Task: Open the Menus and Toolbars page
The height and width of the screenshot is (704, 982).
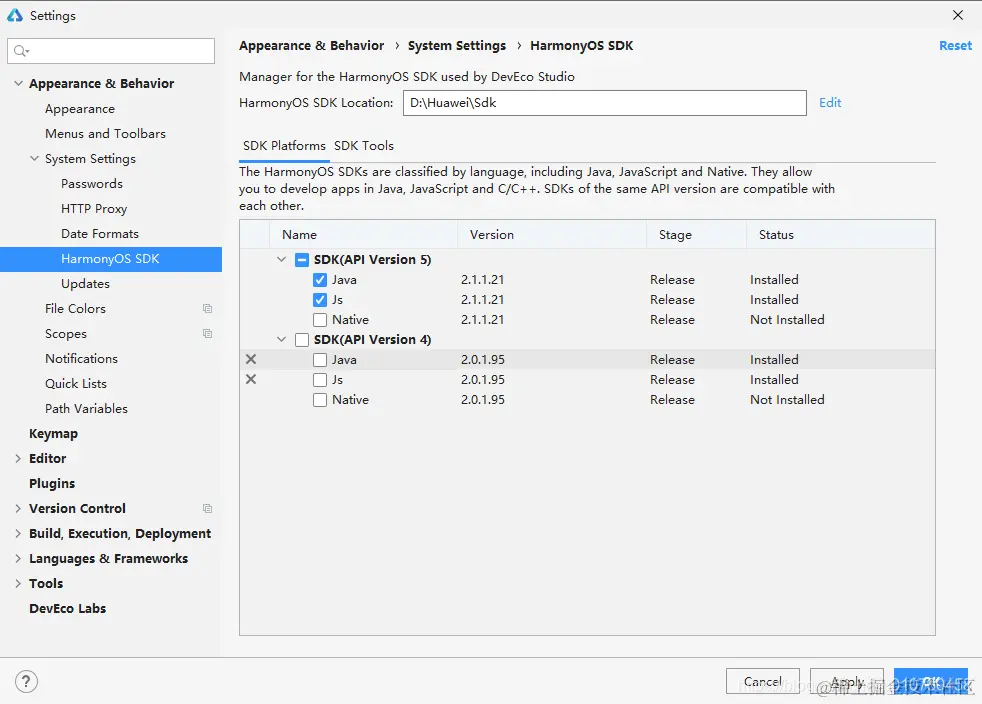Action: coord(105,134)
